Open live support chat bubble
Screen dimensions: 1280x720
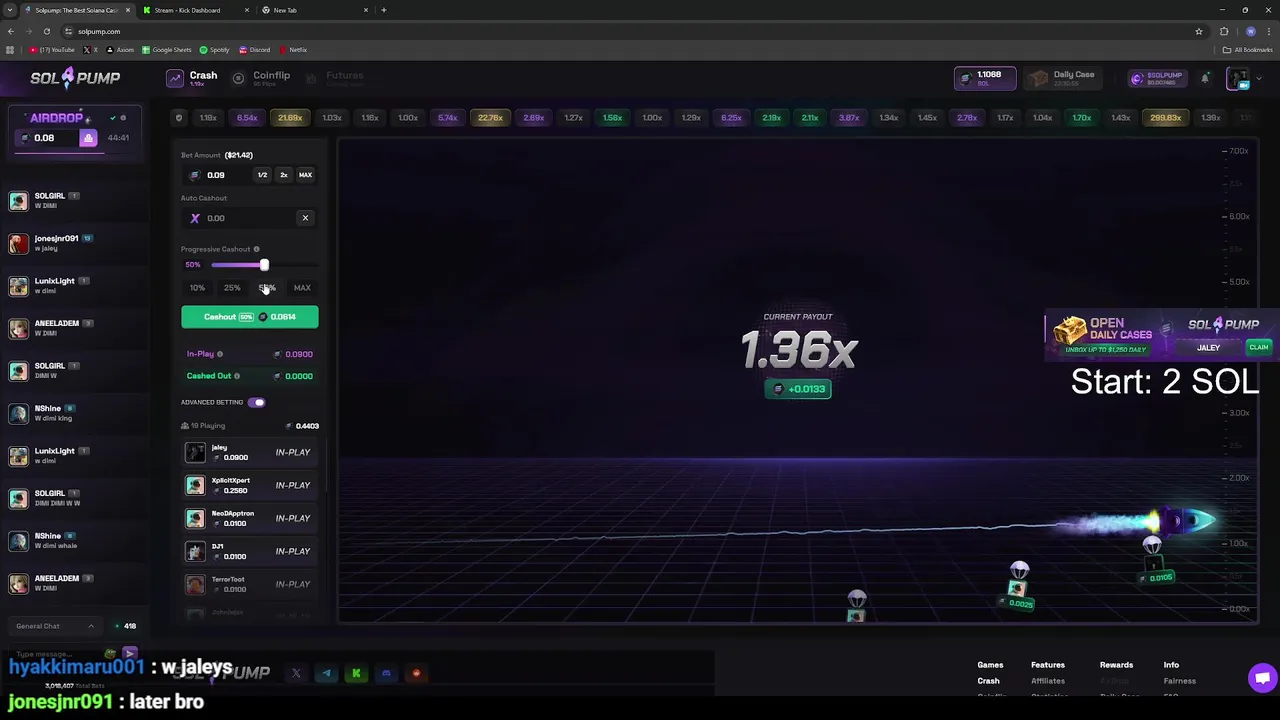click(x=1262, y=678)
